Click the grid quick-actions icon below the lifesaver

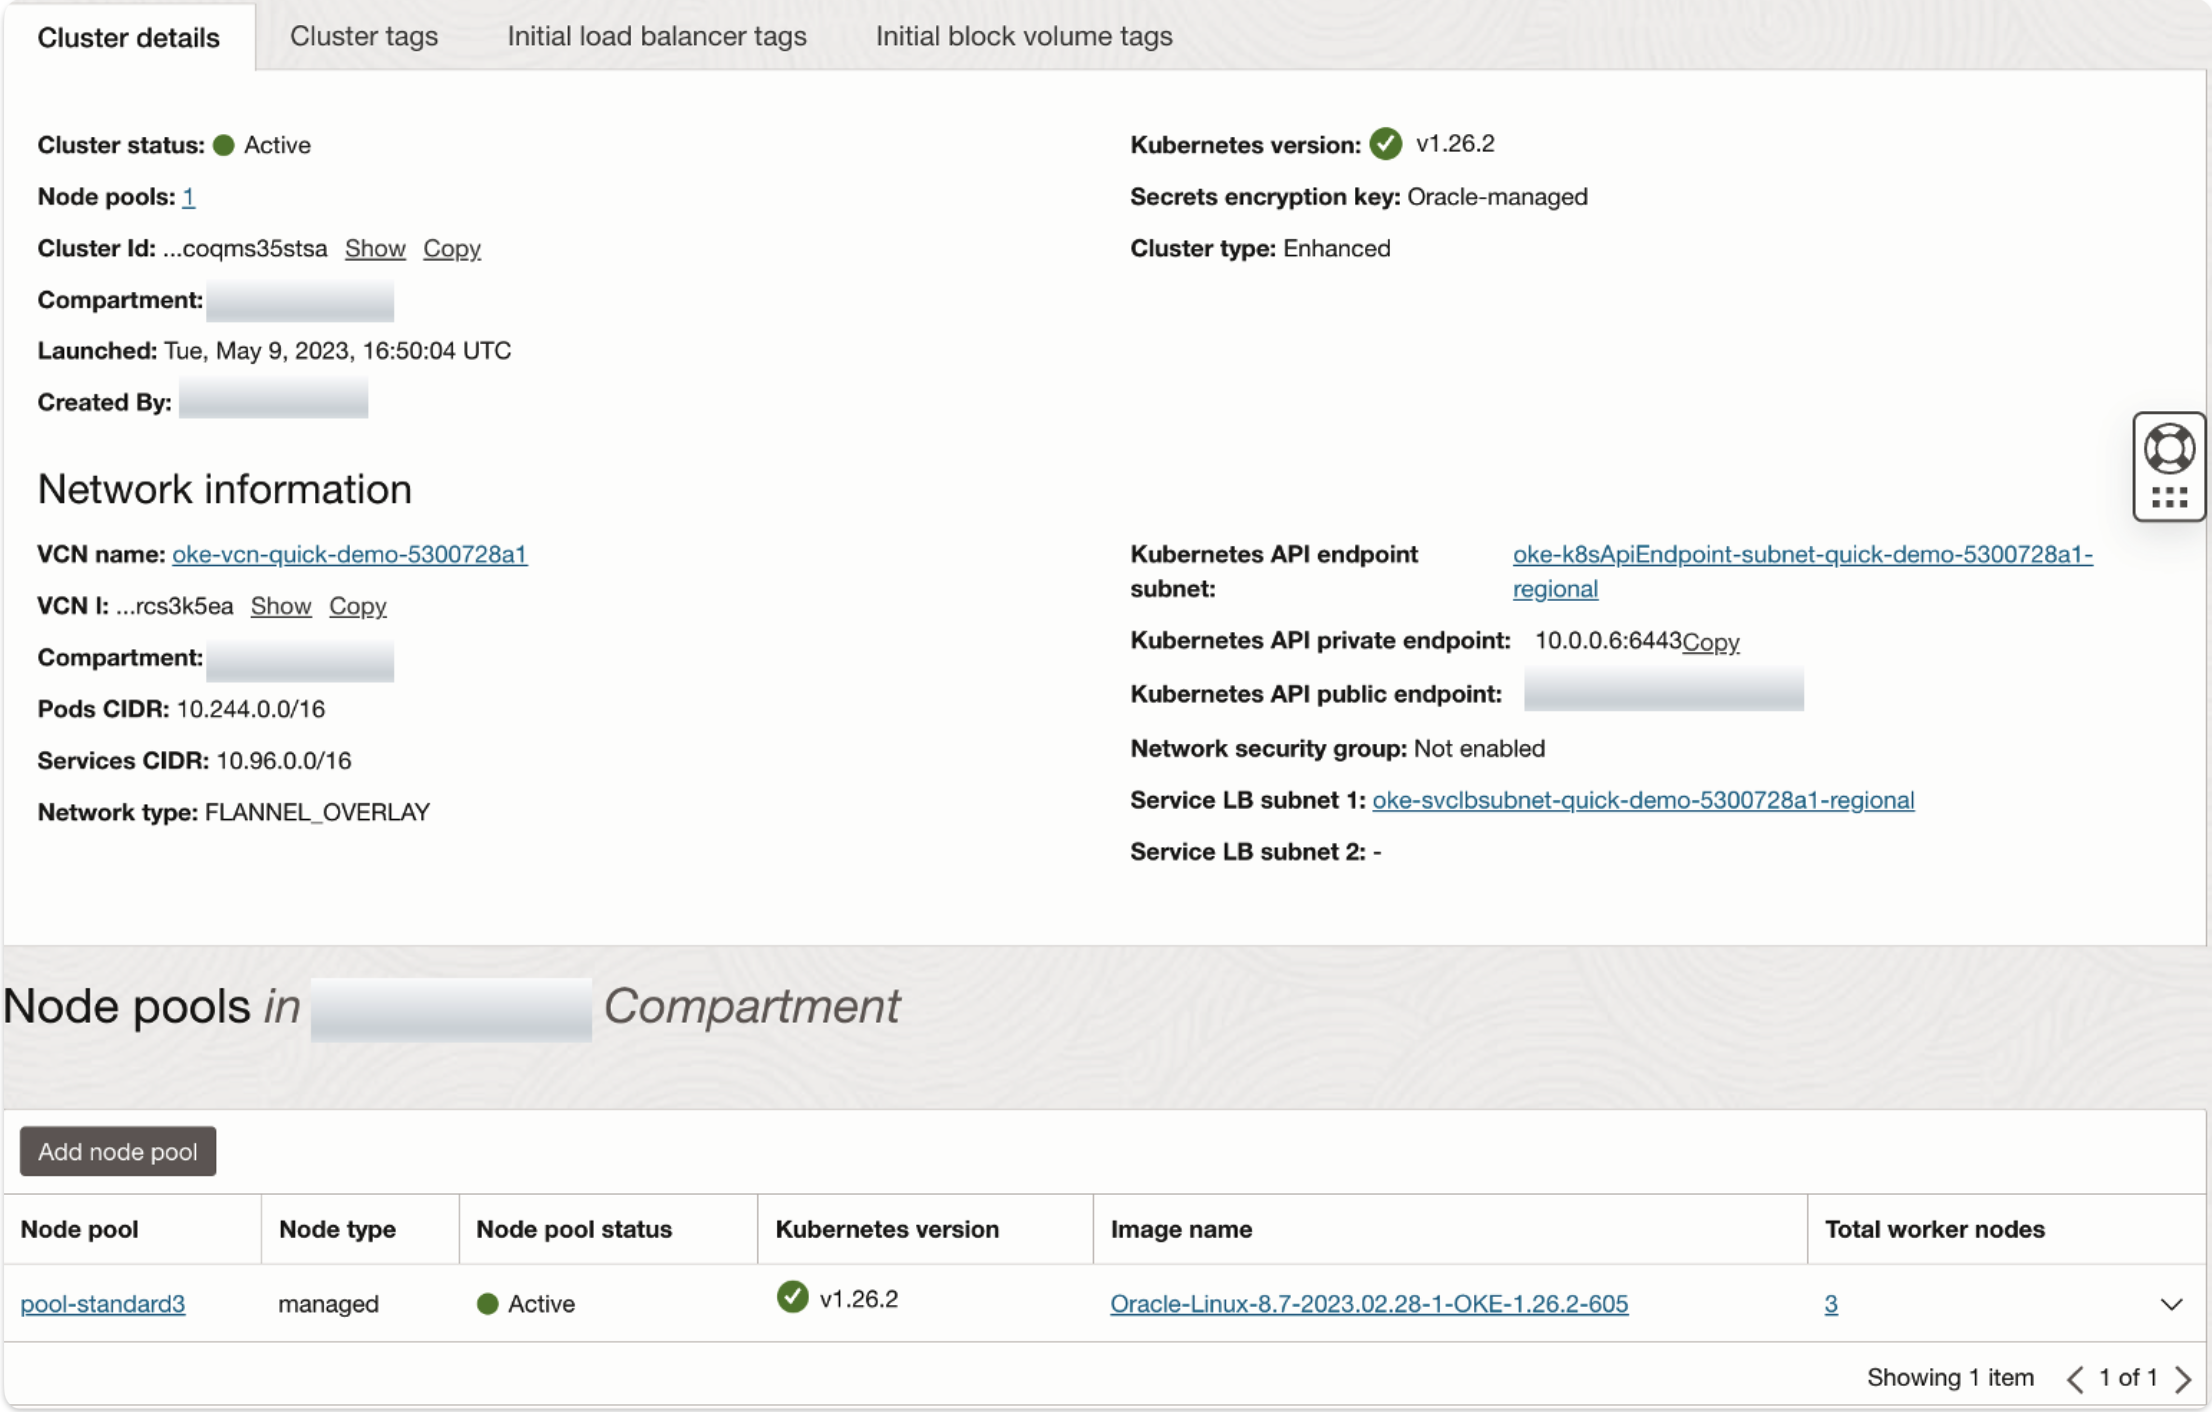pos(2168,496)
